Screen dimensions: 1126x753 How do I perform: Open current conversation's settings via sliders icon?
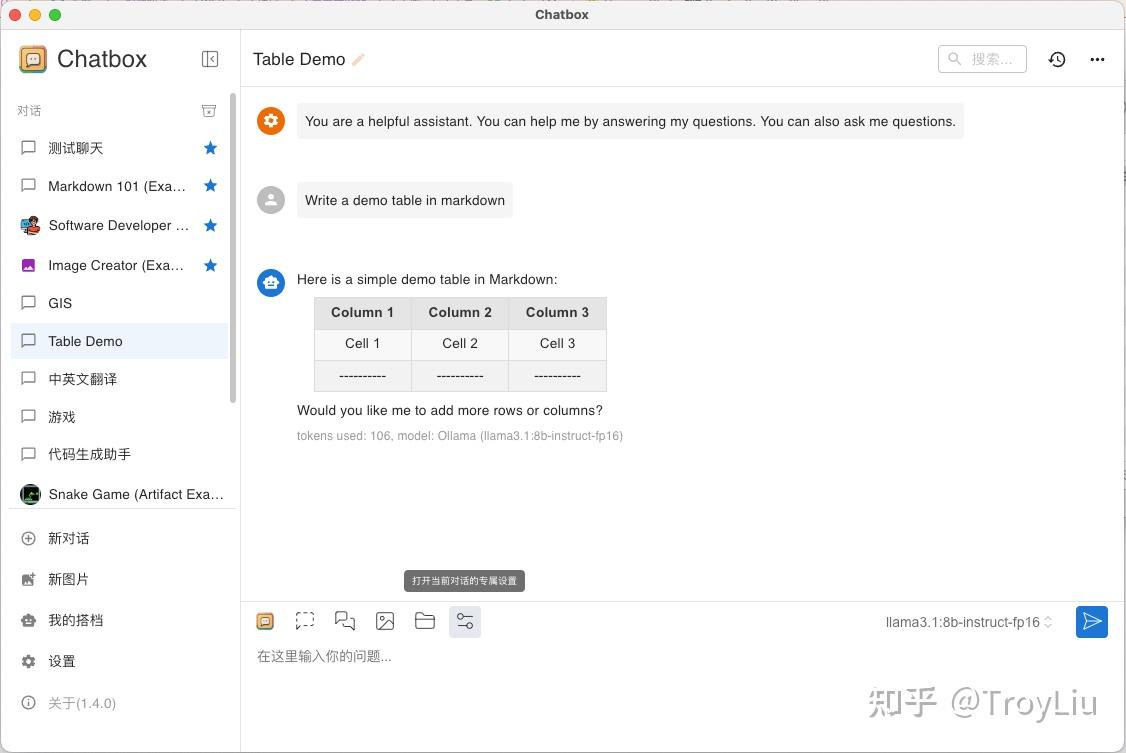point(465,621)
